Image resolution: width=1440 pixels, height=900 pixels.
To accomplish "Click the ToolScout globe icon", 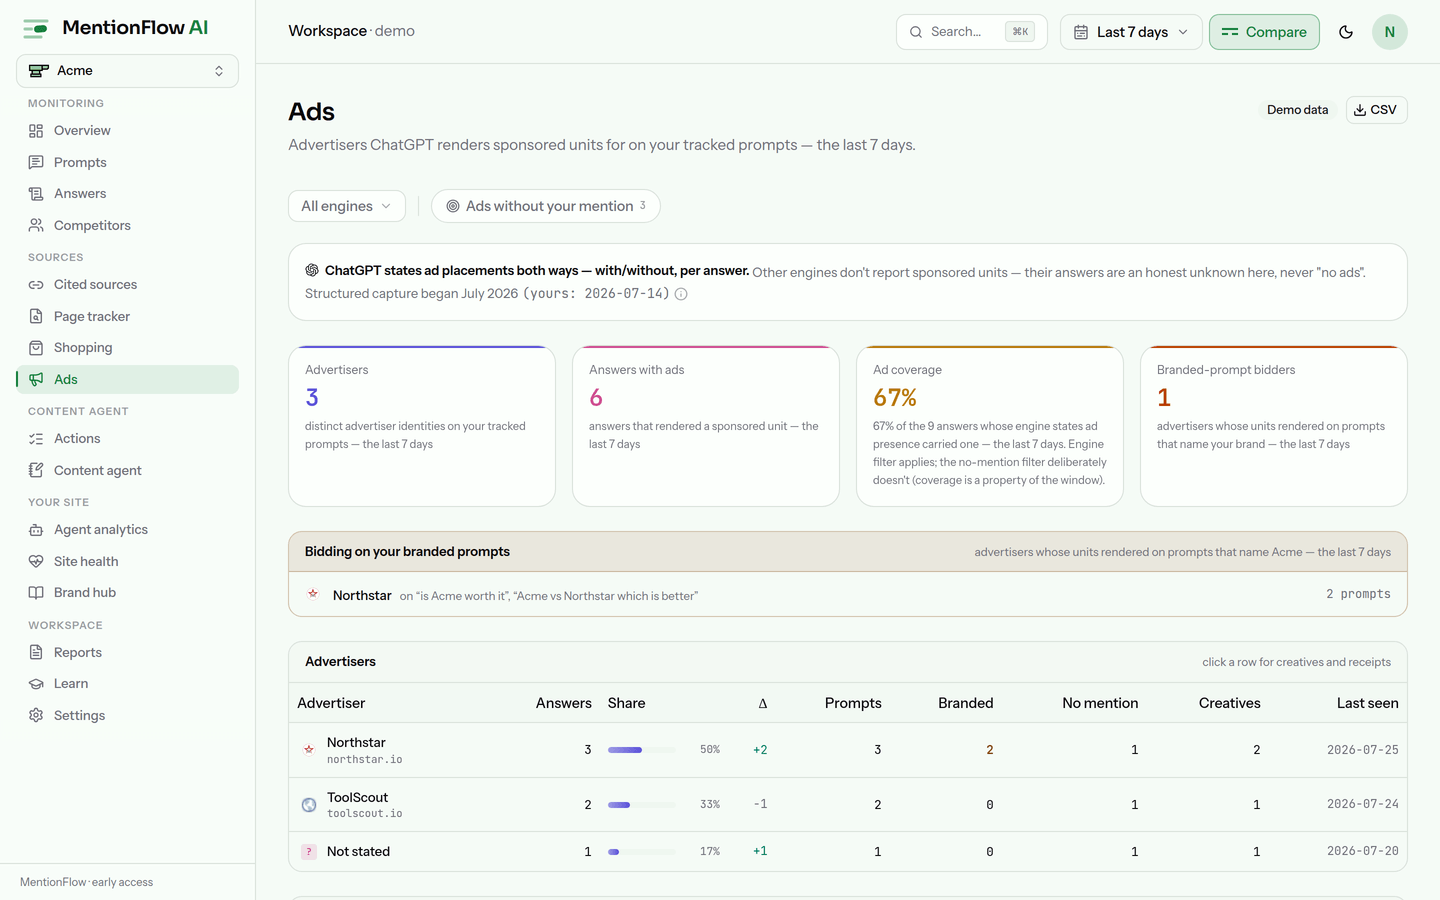I will pos(309,804).
